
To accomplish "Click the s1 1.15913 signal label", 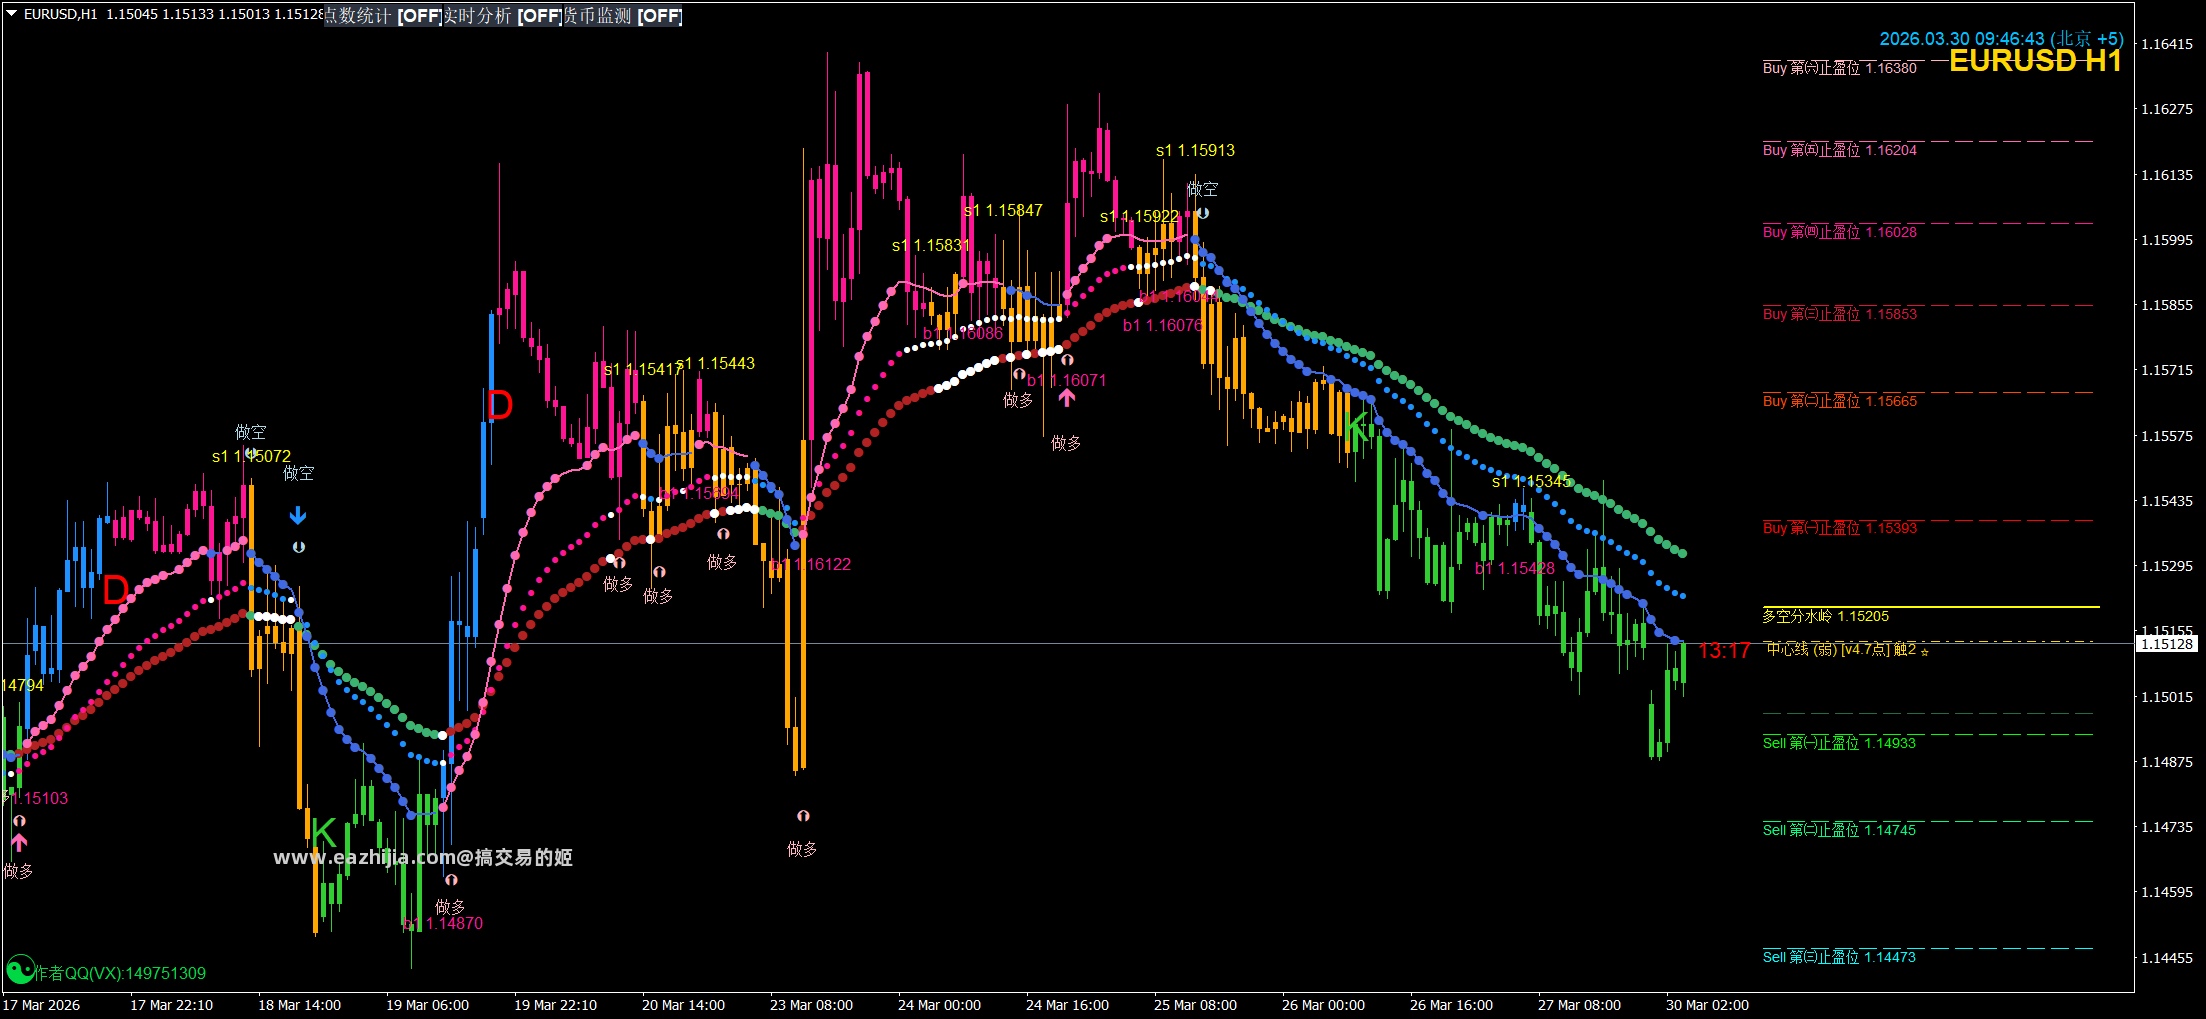I will pyautogui.click(x=1195, y=150).
